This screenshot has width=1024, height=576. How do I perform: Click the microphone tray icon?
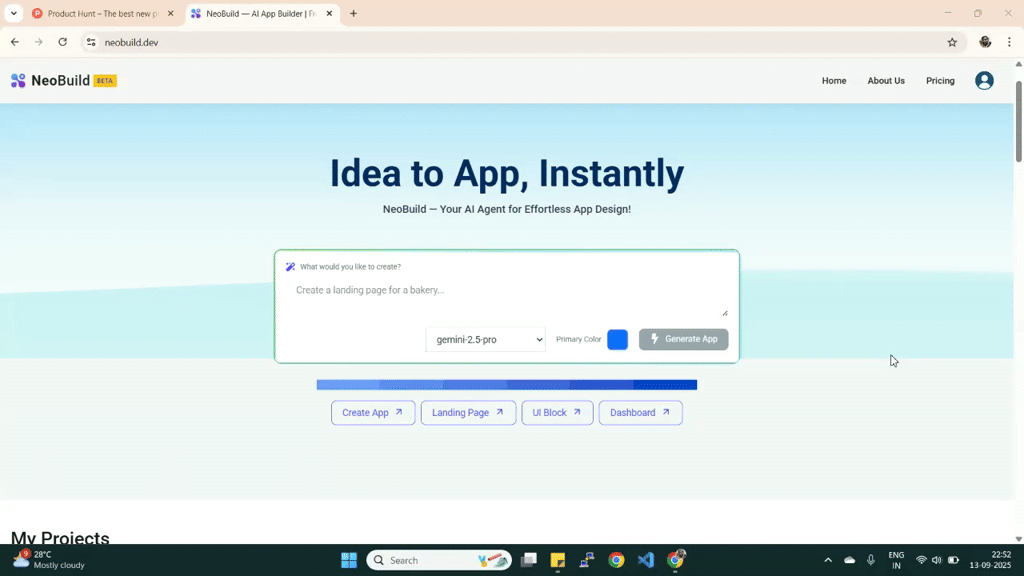tap(871, 560)
